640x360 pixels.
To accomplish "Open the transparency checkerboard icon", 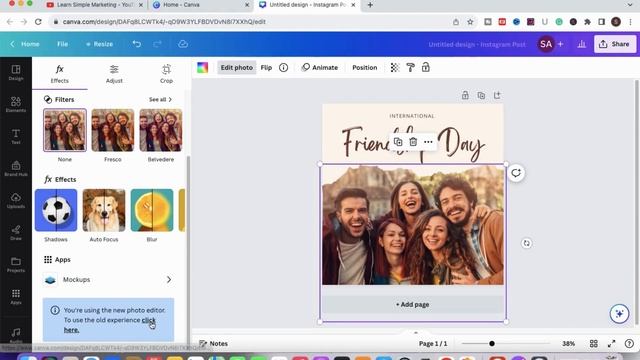I will [x=395, y=68].
